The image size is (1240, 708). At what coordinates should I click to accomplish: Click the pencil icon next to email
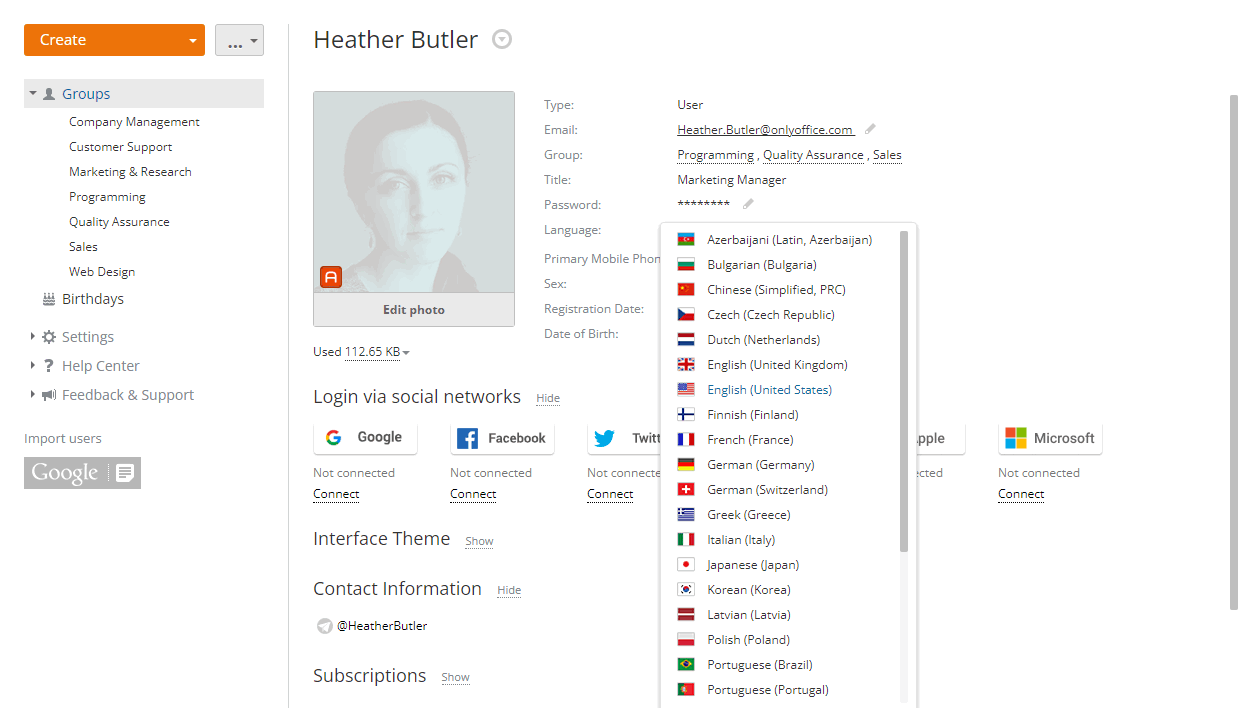point(870,129)
